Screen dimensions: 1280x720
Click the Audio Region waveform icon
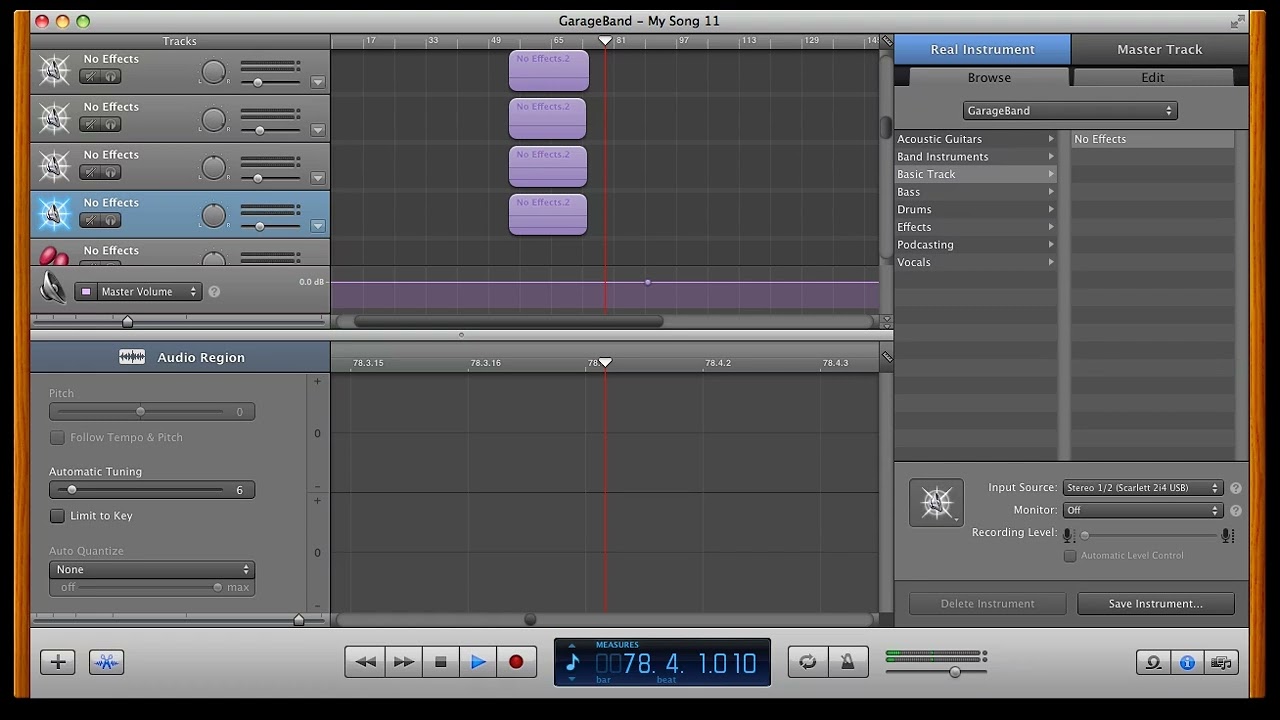[132, 357]
